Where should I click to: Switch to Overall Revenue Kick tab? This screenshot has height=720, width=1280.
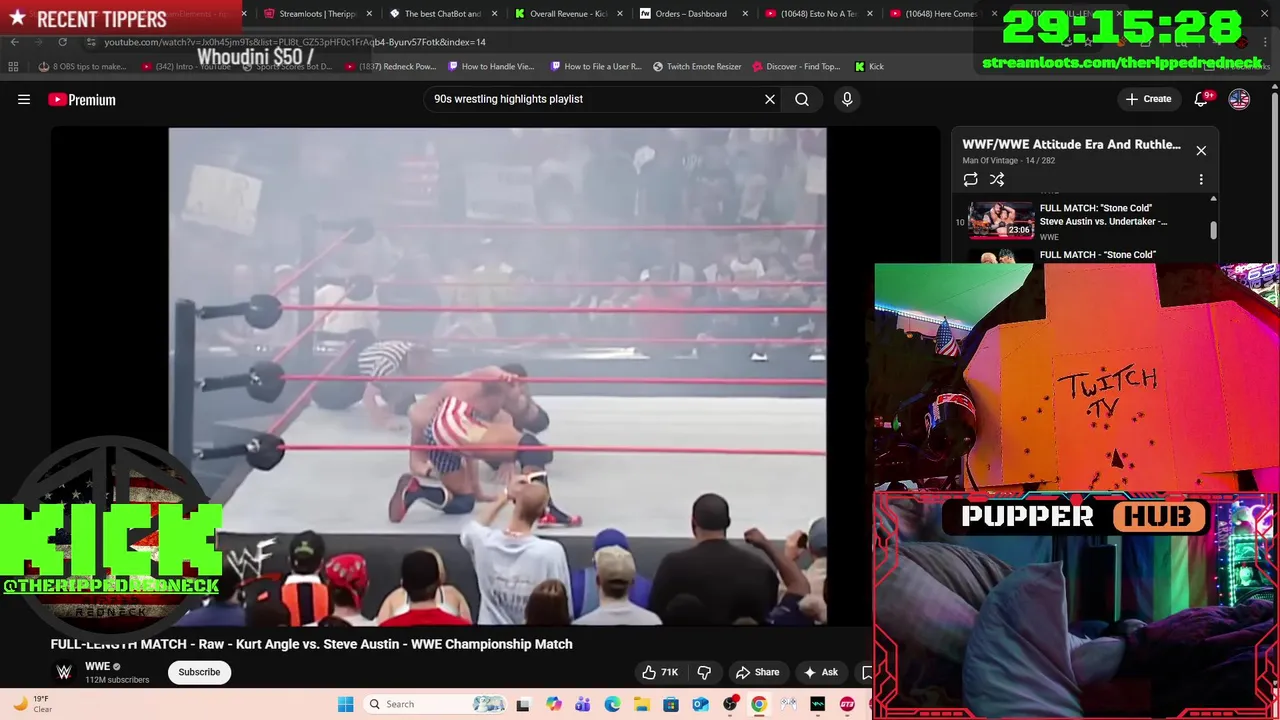coord(568,14)
